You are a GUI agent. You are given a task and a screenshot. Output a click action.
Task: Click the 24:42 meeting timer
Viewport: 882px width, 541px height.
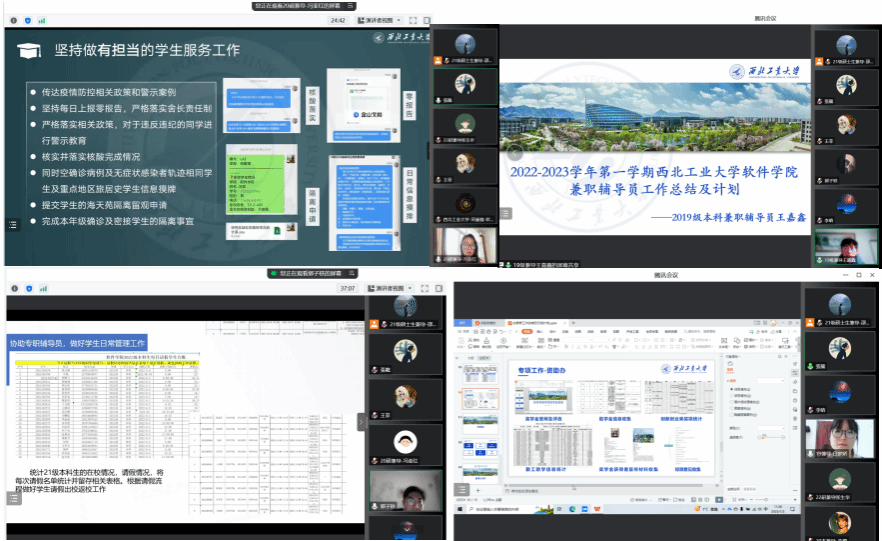coord(338,20)
